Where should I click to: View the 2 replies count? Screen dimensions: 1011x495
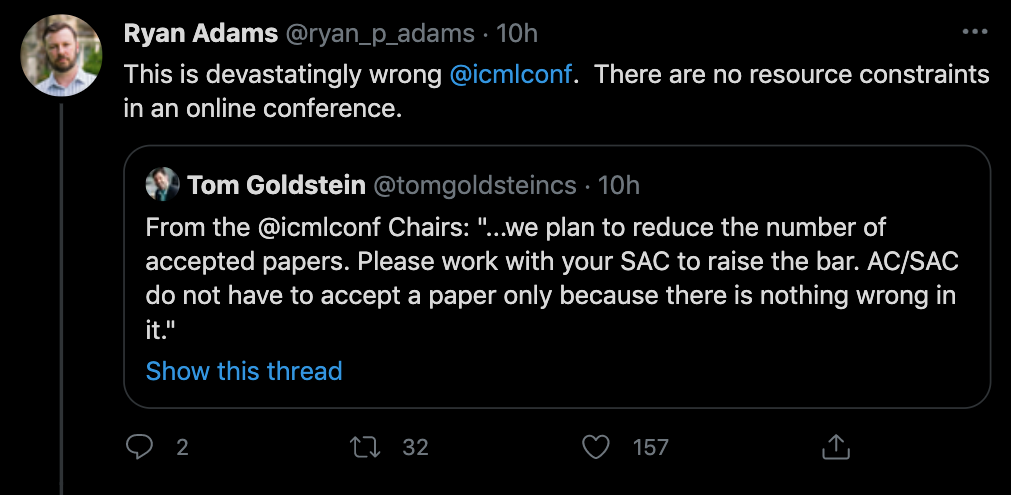click(182, 447)
